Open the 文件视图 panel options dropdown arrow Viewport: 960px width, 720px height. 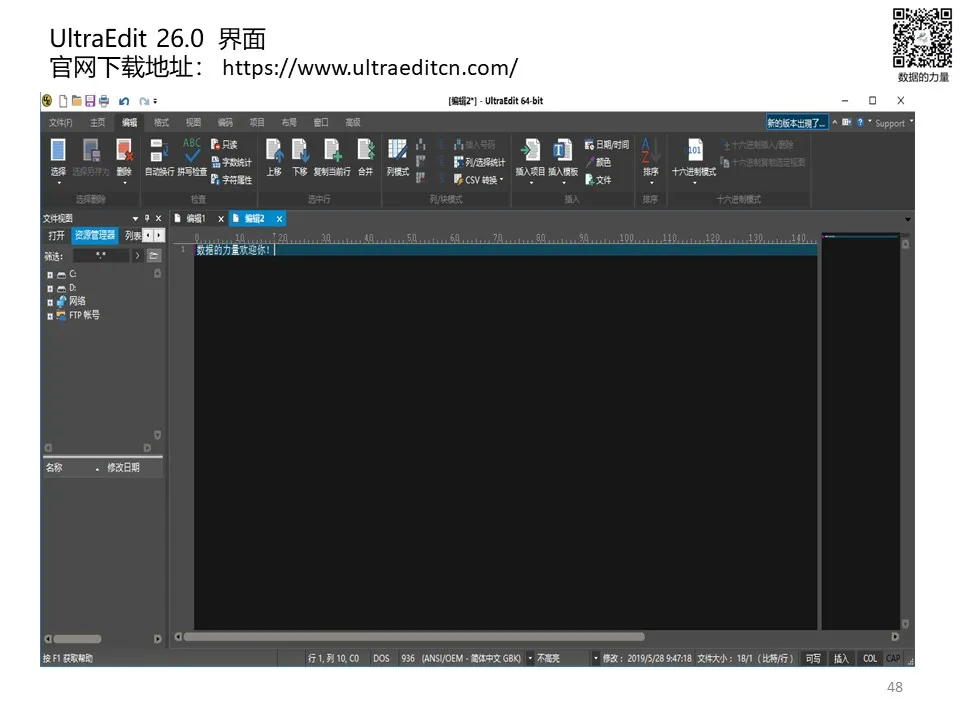tap(135, 219)
